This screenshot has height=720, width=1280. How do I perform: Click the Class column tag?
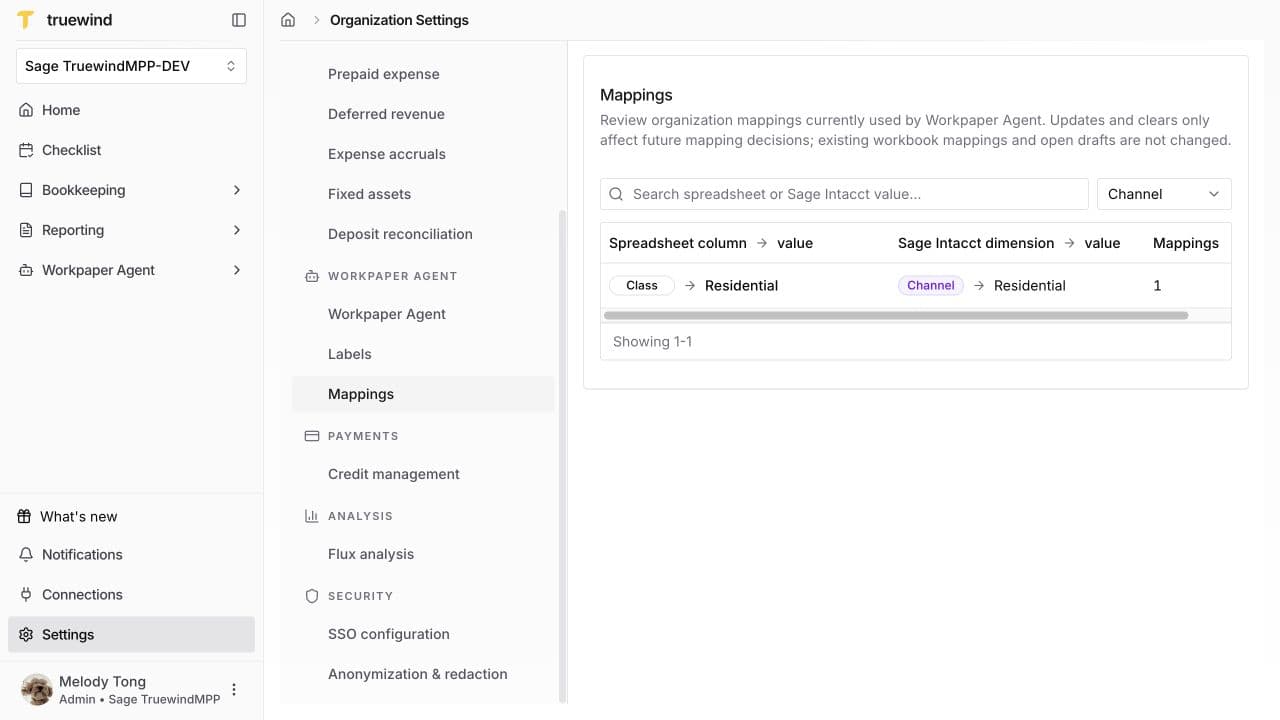[642, 285]
